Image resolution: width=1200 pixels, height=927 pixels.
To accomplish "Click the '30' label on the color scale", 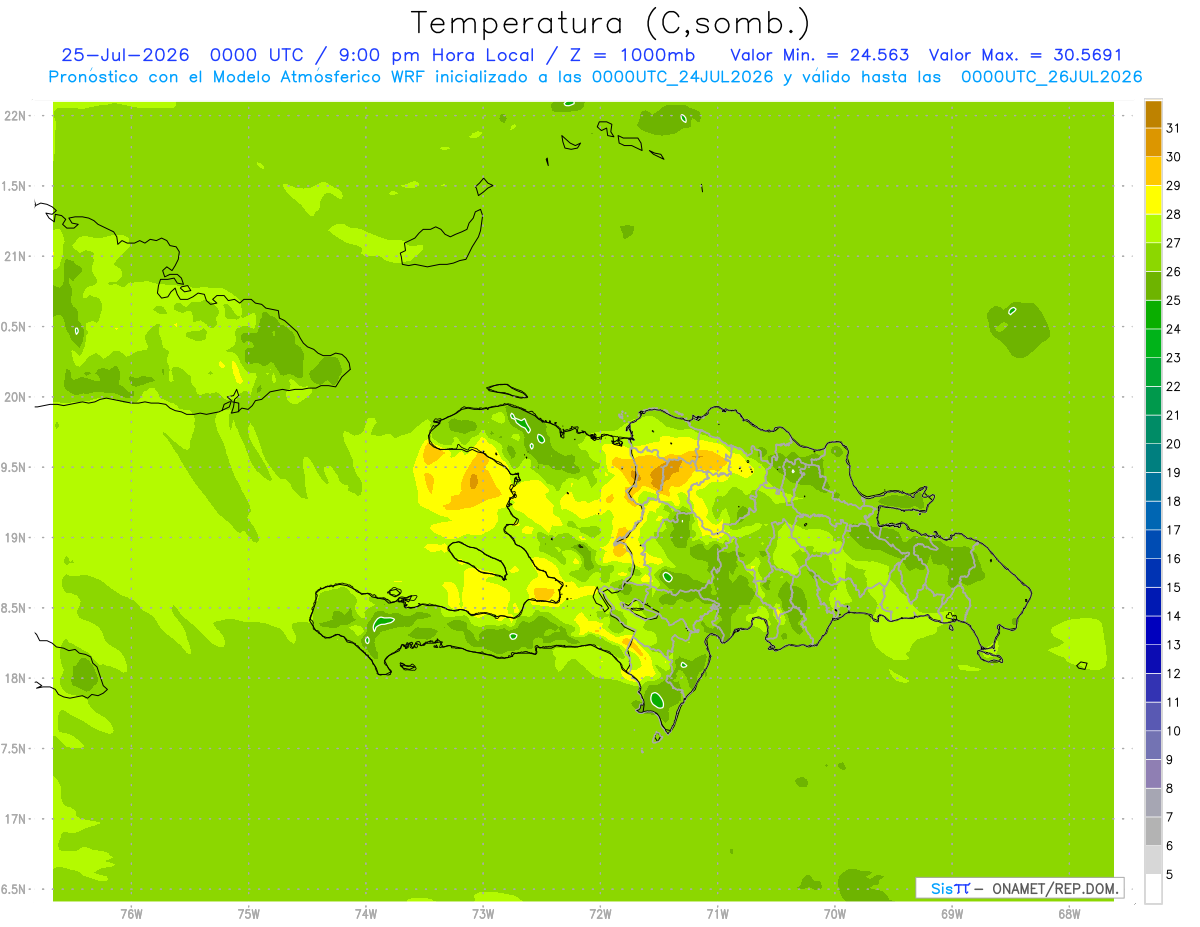I will point(1174,157).
